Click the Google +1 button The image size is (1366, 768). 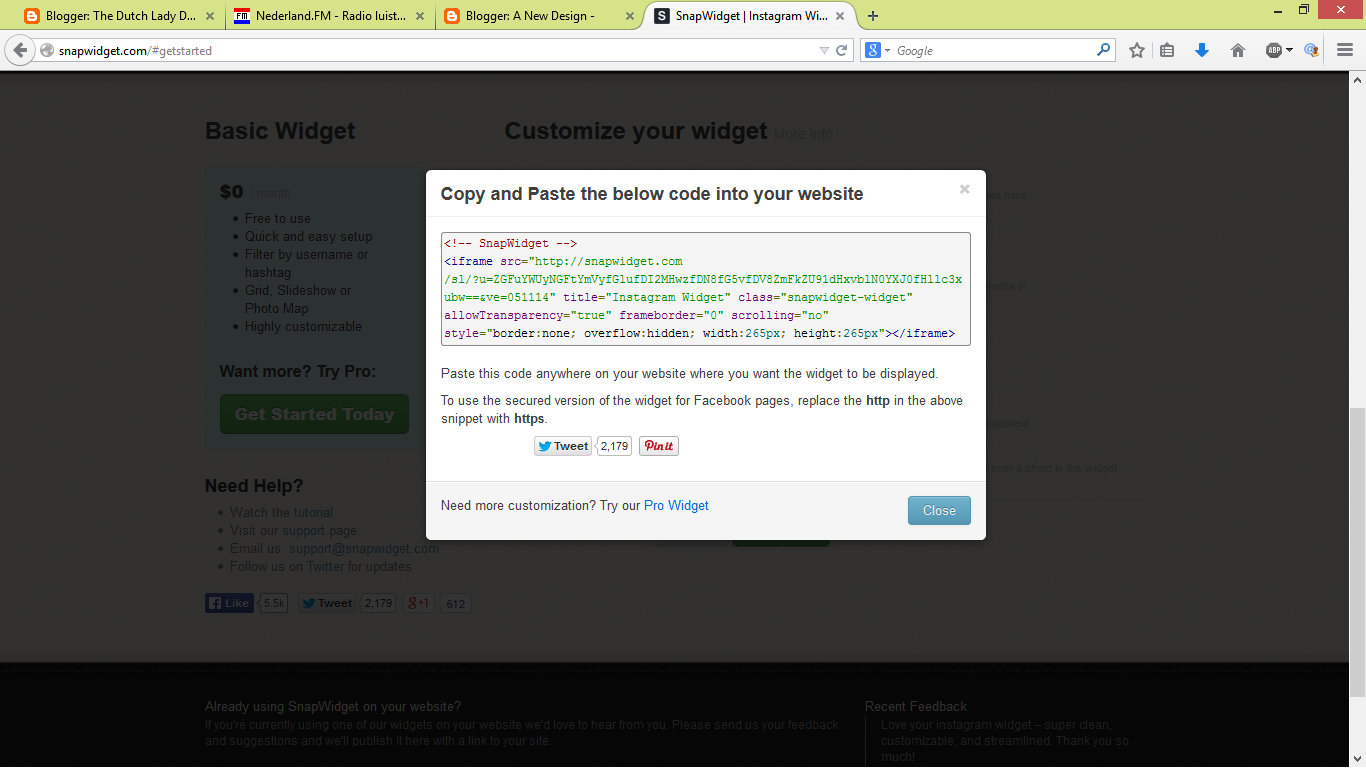pyautogui.click(x=419, y=603)
